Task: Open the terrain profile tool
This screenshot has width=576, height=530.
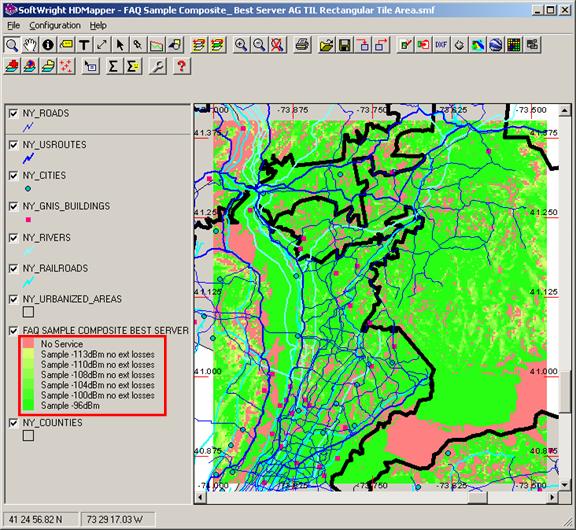Action: coord(156,45)
